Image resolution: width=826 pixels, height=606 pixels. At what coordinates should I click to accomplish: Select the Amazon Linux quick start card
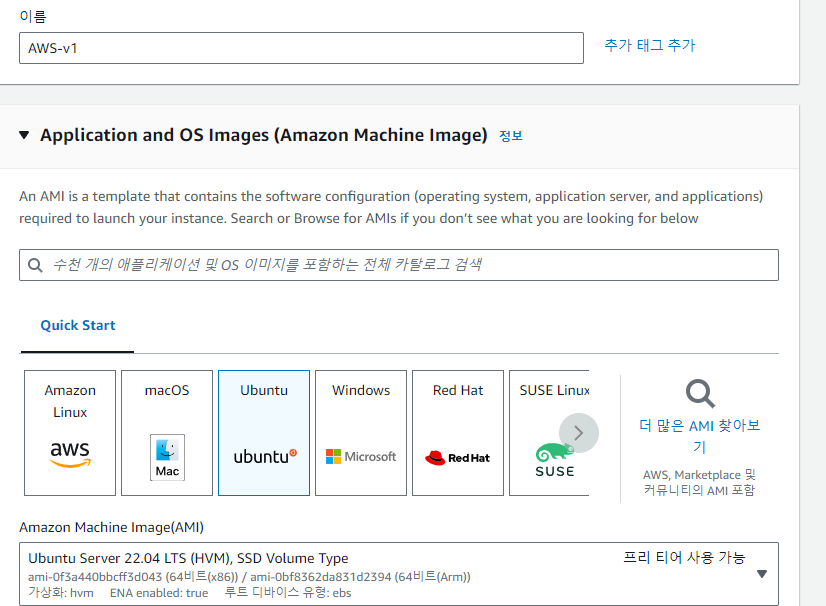[x=69, y=432]
